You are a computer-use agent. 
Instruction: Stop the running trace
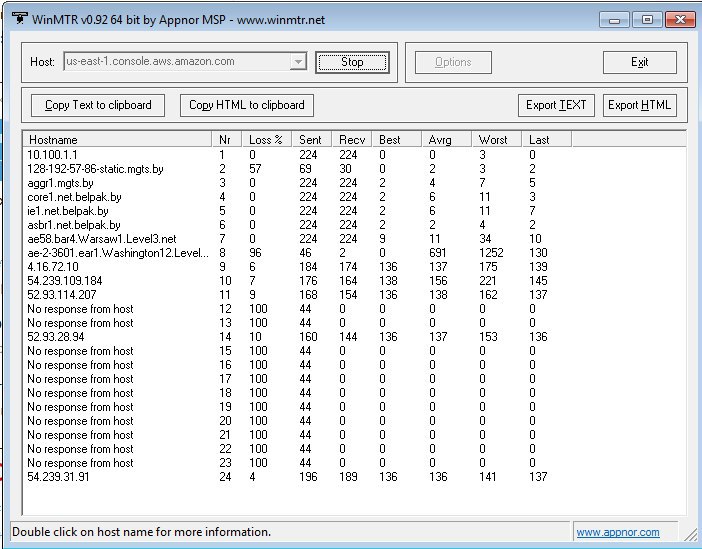coord(352,62)
